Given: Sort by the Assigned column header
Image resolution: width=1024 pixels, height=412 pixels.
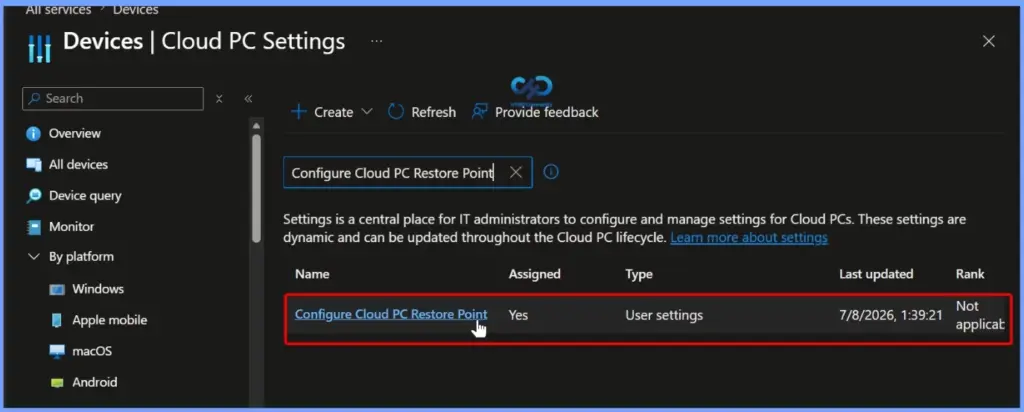Looking at the screenshot, I should (534, 274).
